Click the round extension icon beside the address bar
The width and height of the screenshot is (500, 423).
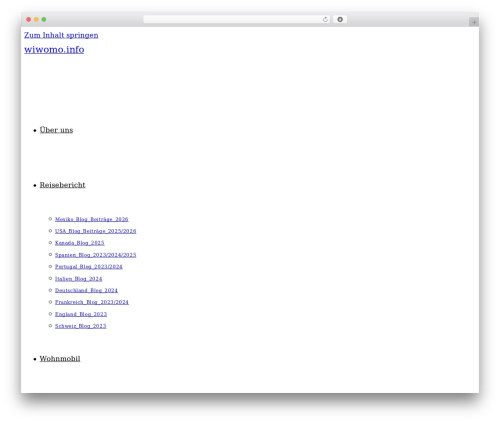(340, 19)
